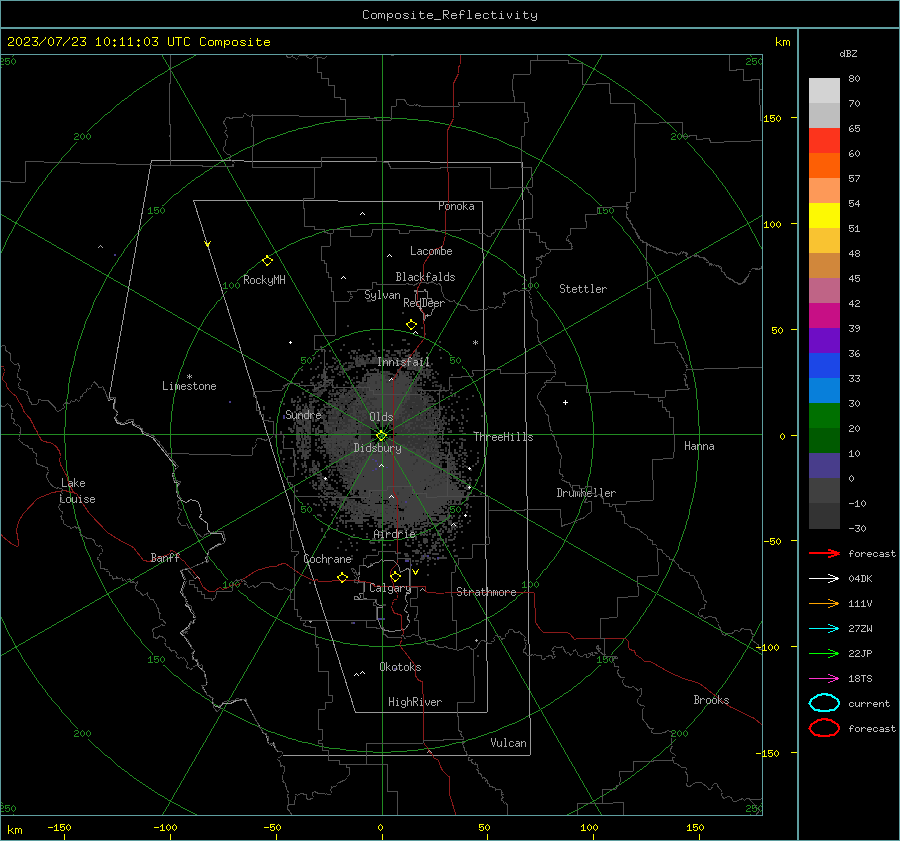Viewport: 900px width, 841px height.
Task: Click the Hanna town label
Action: click(x=699, y=446)
